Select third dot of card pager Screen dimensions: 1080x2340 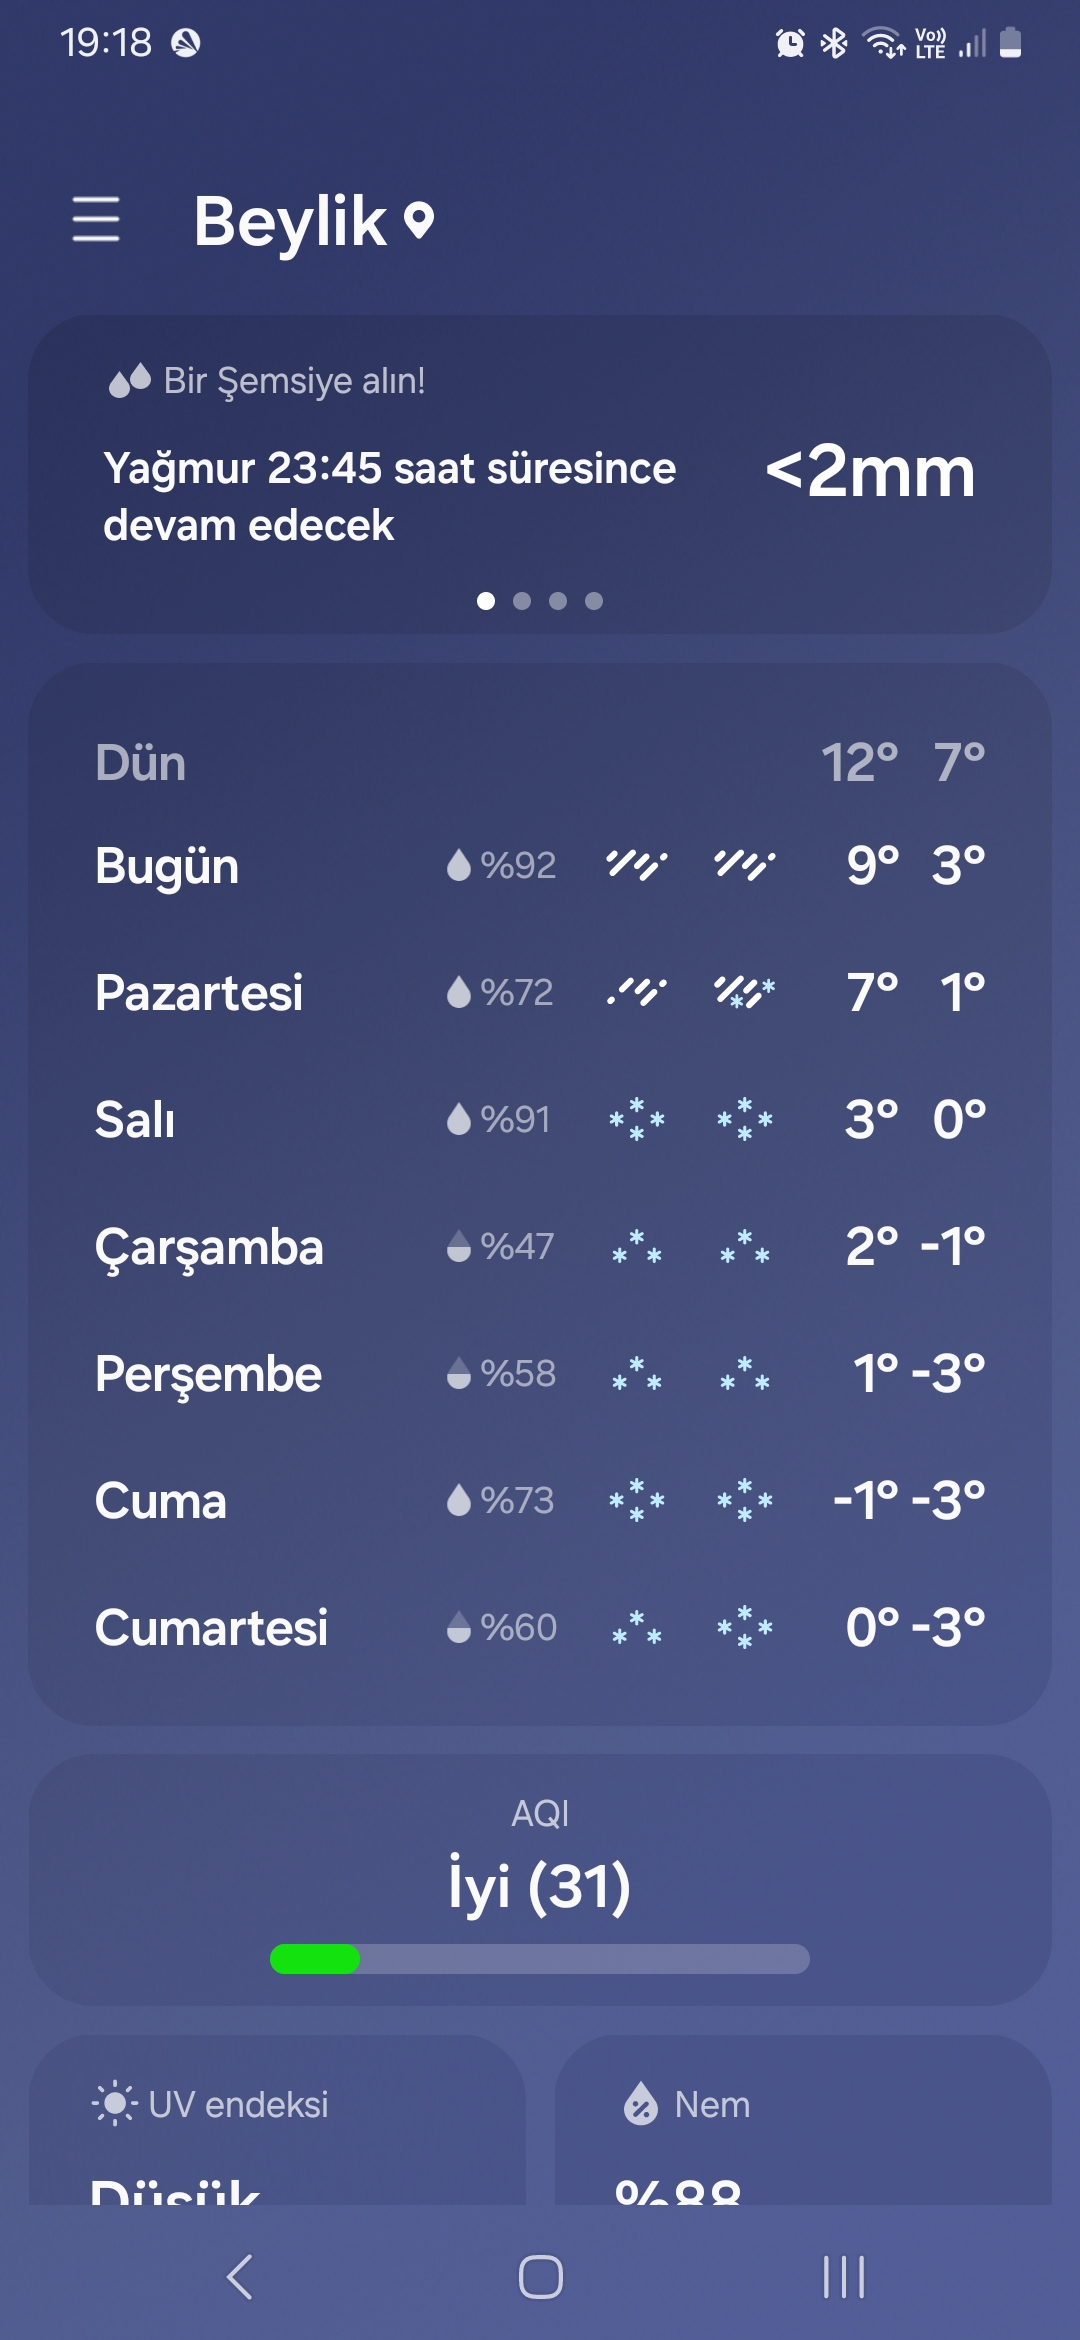tap(558, 601)
